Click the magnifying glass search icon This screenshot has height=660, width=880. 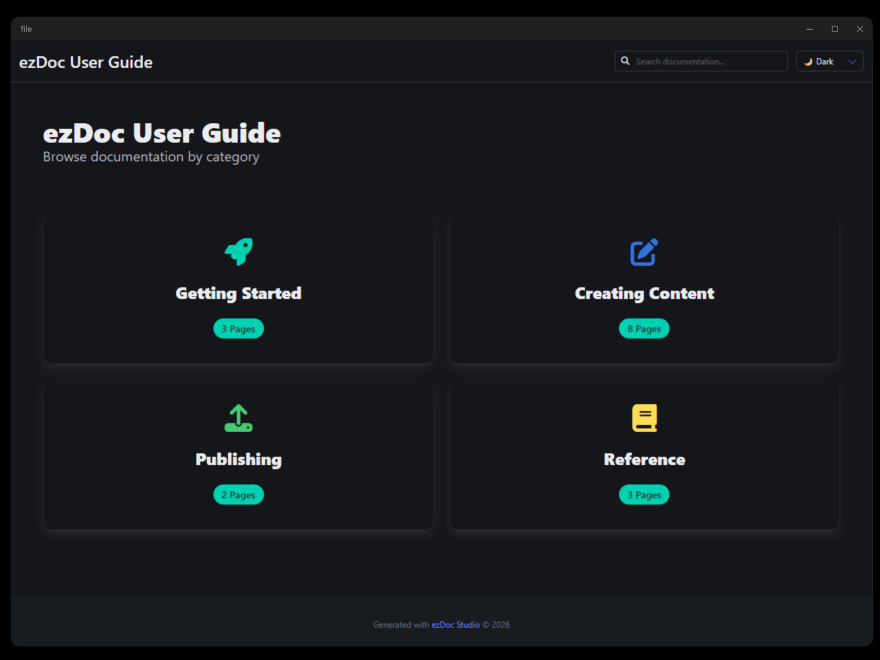pyautogui.click(x=626, y=61)
